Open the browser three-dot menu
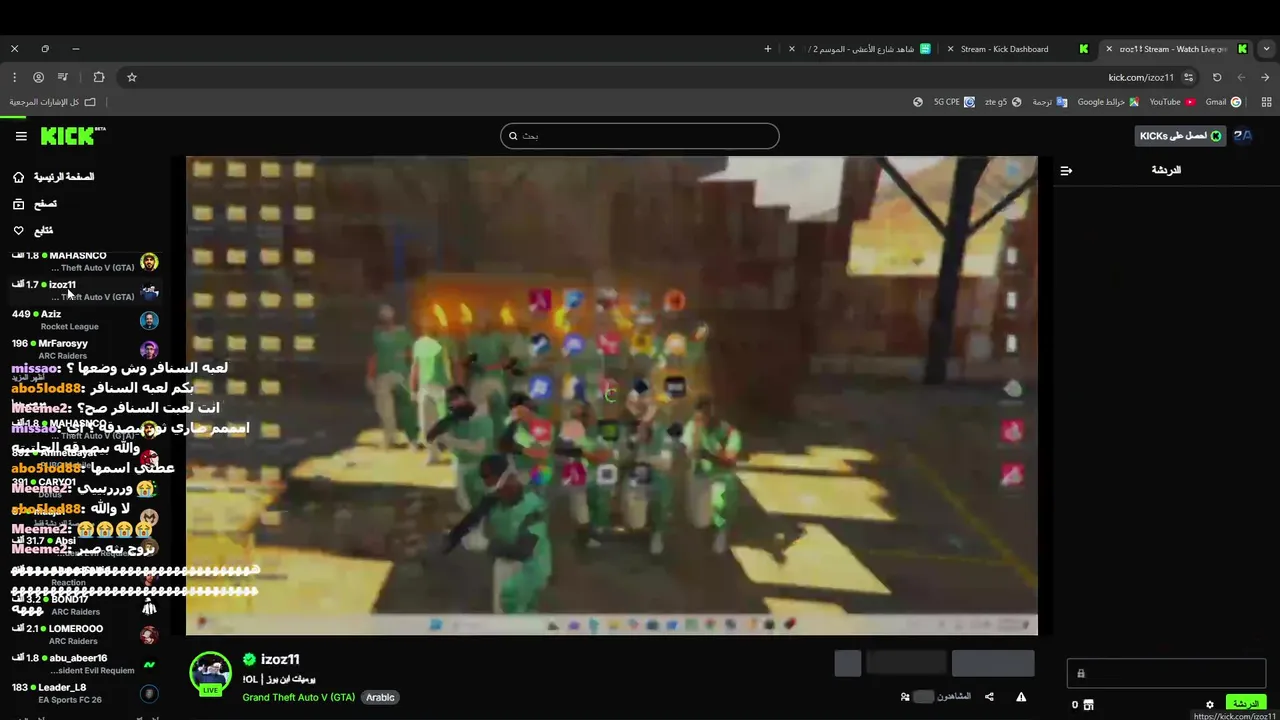The width and height of the screenshot is (1280, 720). coord(14,77)
